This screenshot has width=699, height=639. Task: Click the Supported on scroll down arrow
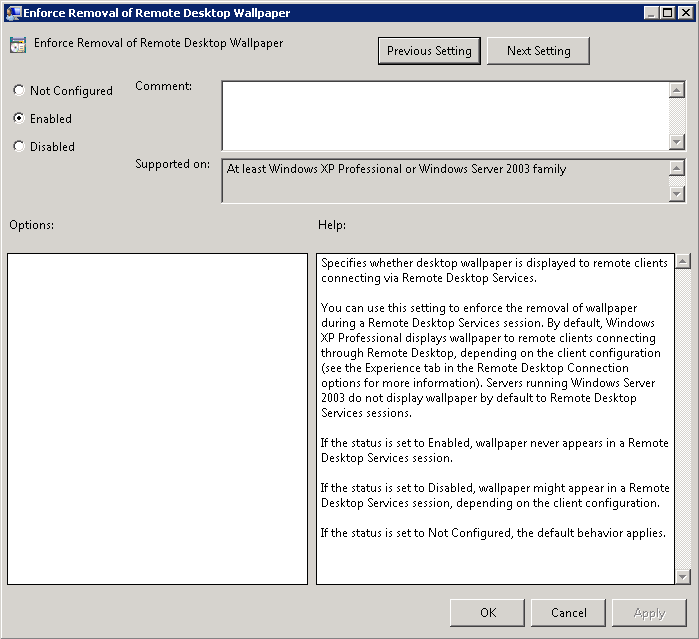pyautogui.click(x=677, y=194)
